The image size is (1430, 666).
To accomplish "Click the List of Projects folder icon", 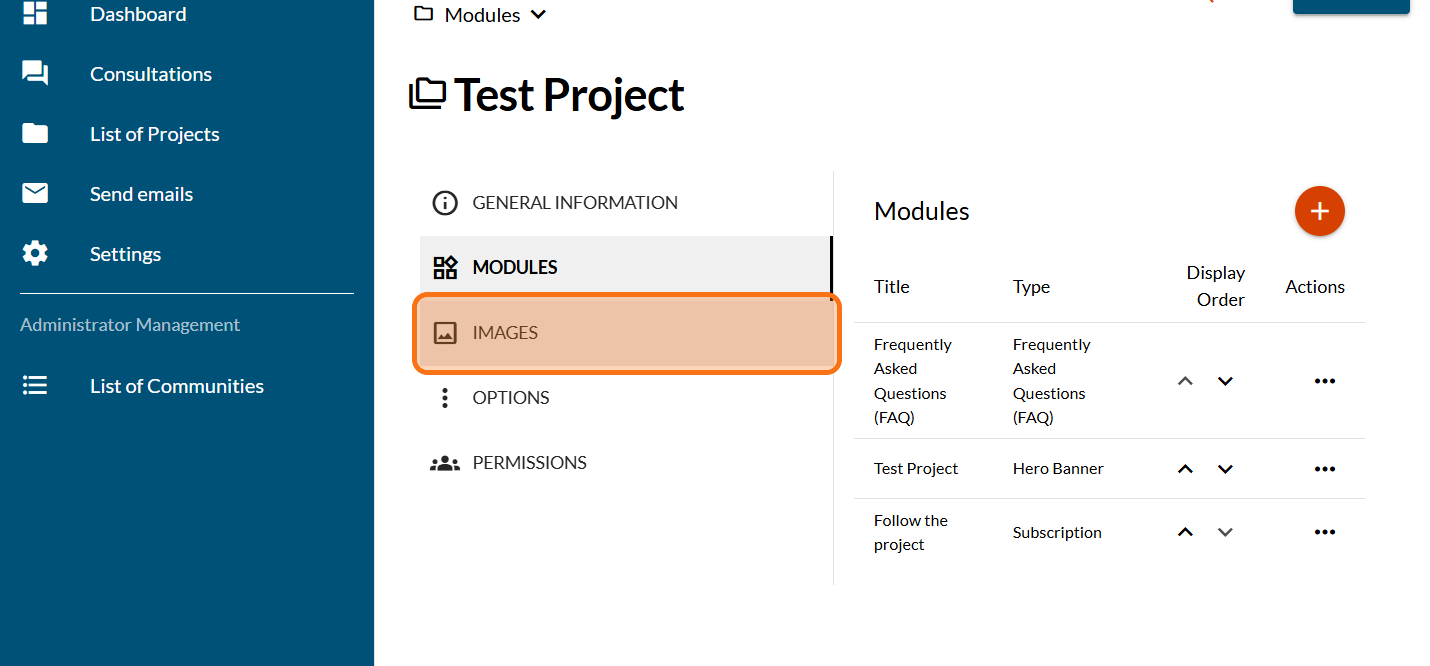I will coord(35,134).
